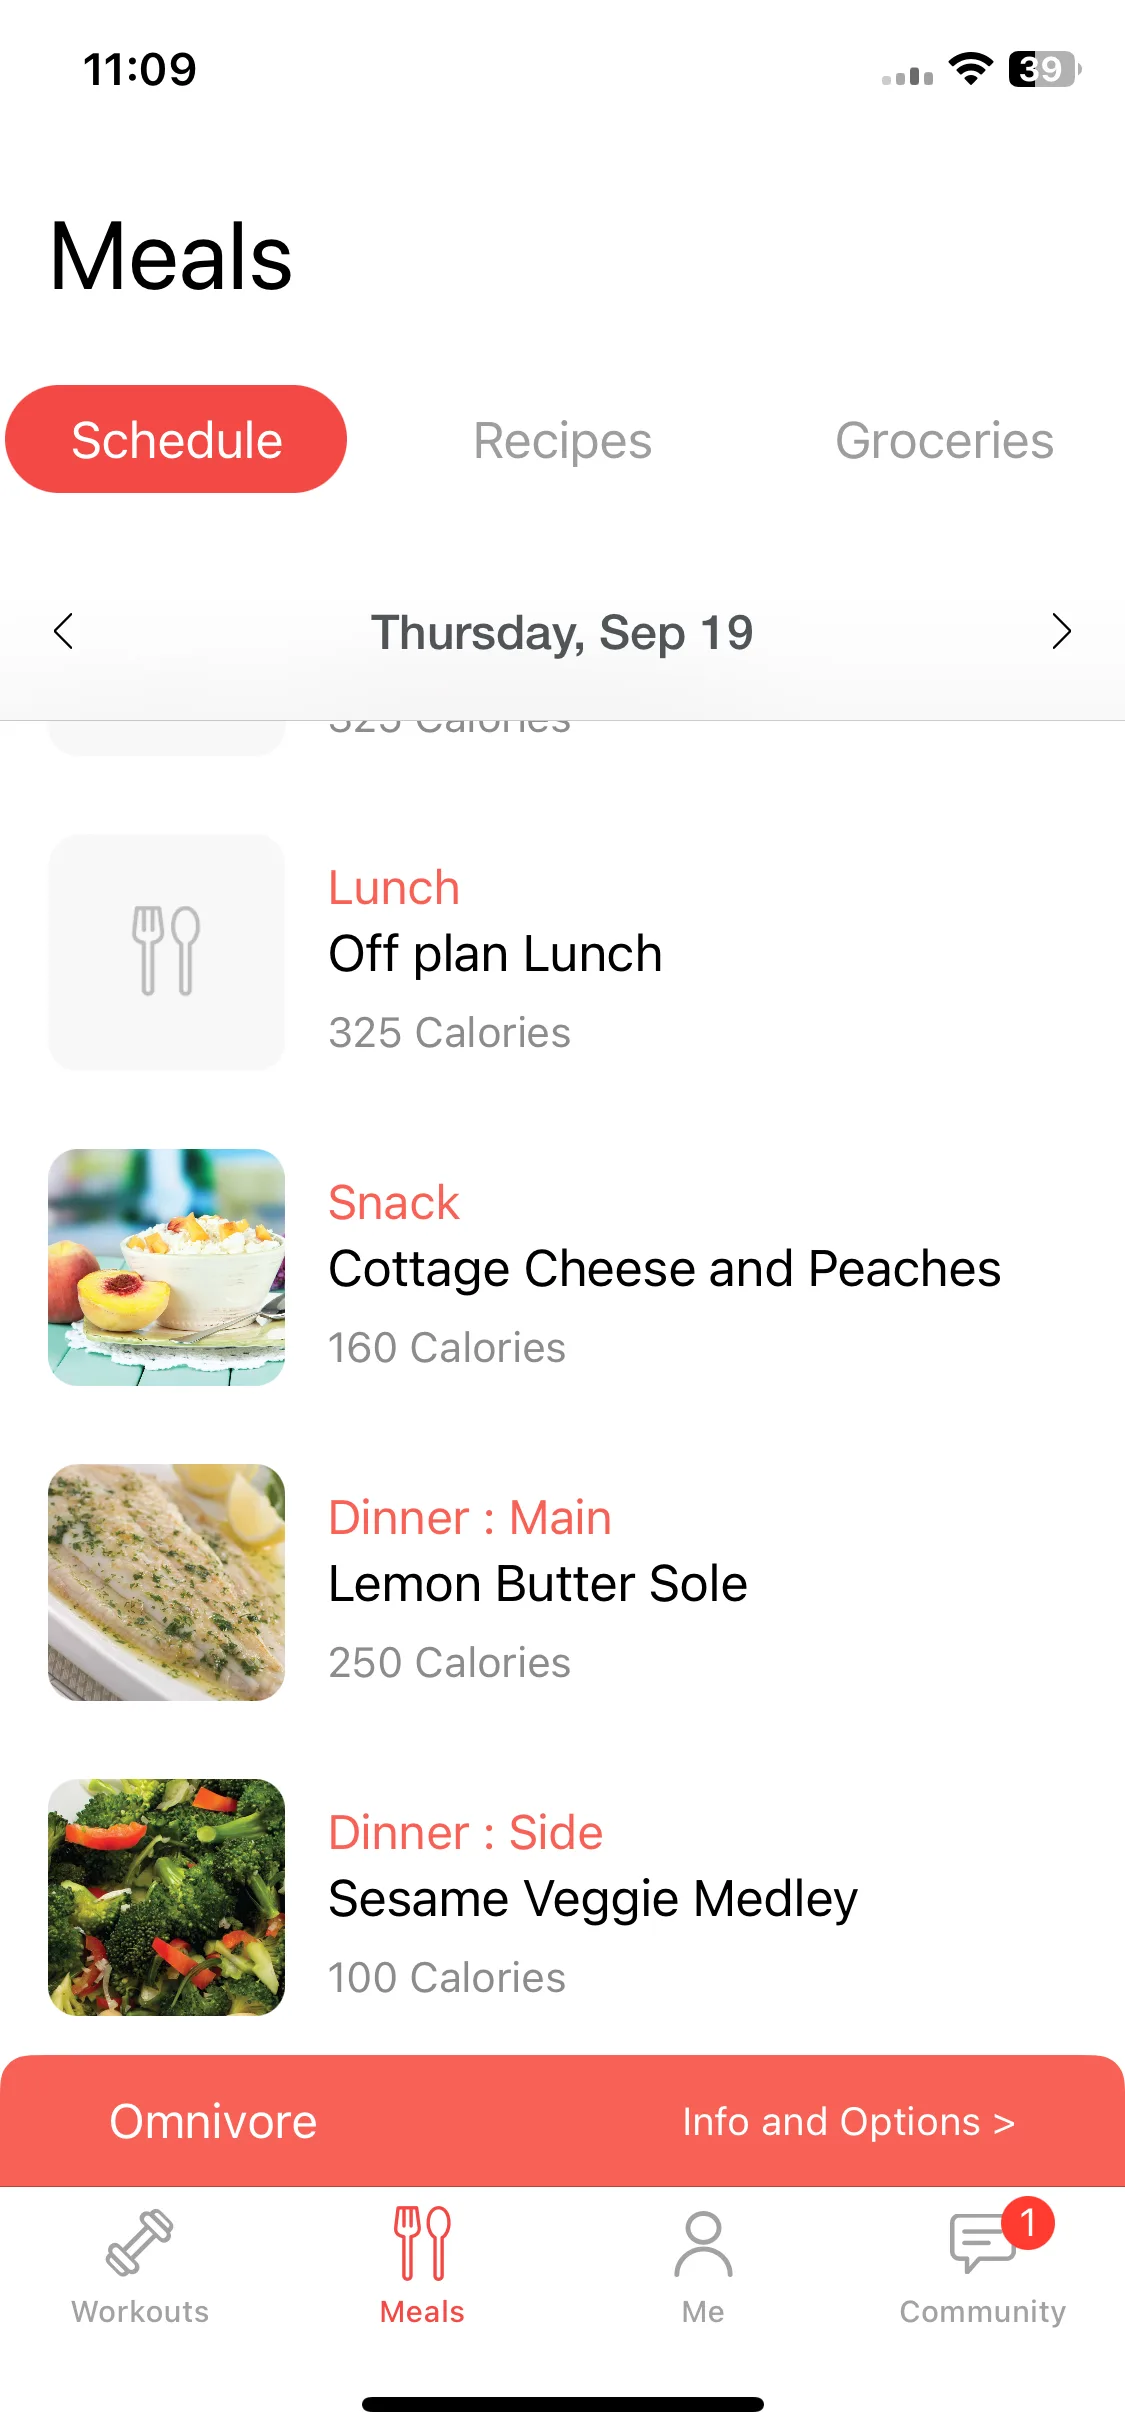This screenshot has height=2436, width=1125.
Task: Tap the battery indicator icon
Action: point(1044,69)
